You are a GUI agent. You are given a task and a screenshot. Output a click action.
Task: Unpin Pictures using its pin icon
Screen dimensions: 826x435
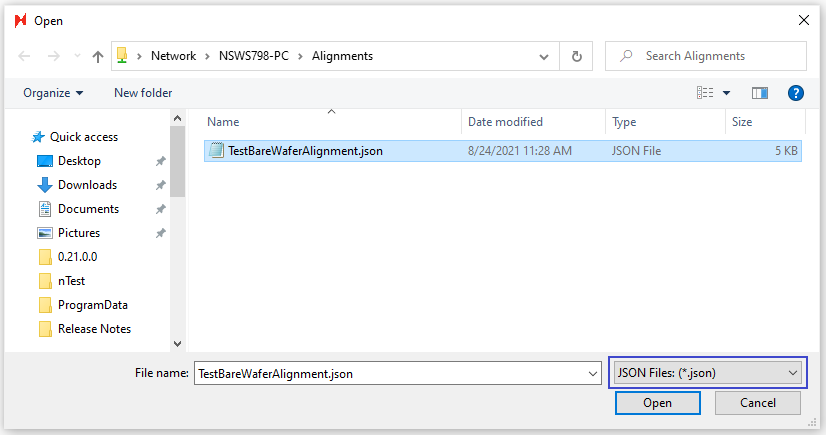[161, 233]
